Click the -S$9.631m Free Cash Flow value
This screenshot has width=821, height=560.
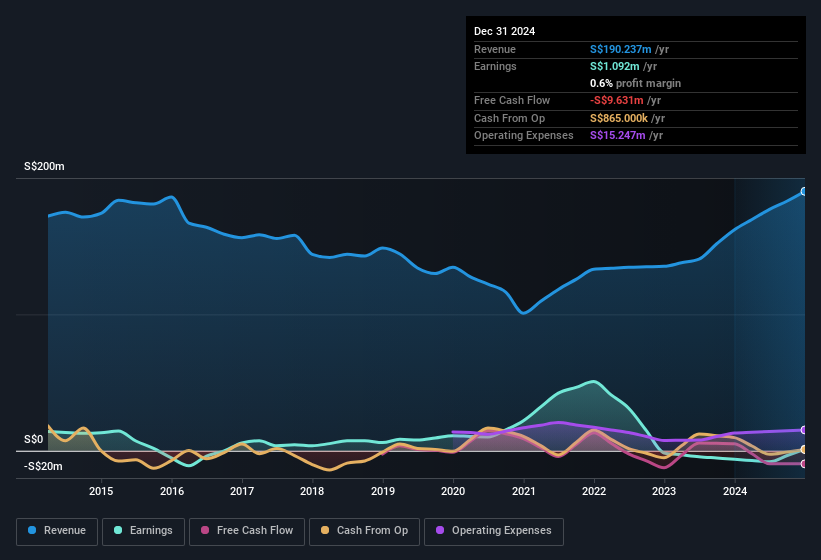pos(616,100)
